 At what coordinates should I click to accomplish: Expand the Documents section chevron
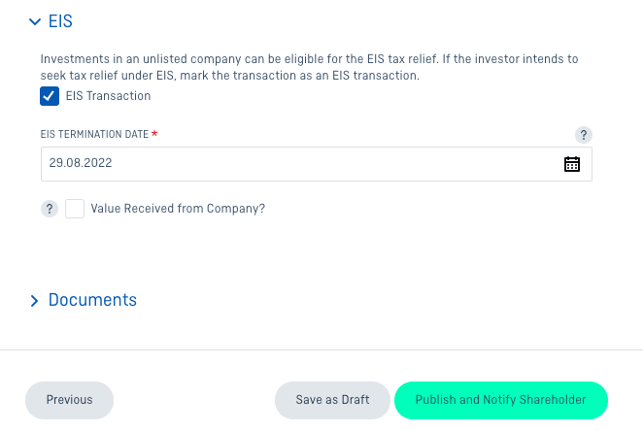34,301
